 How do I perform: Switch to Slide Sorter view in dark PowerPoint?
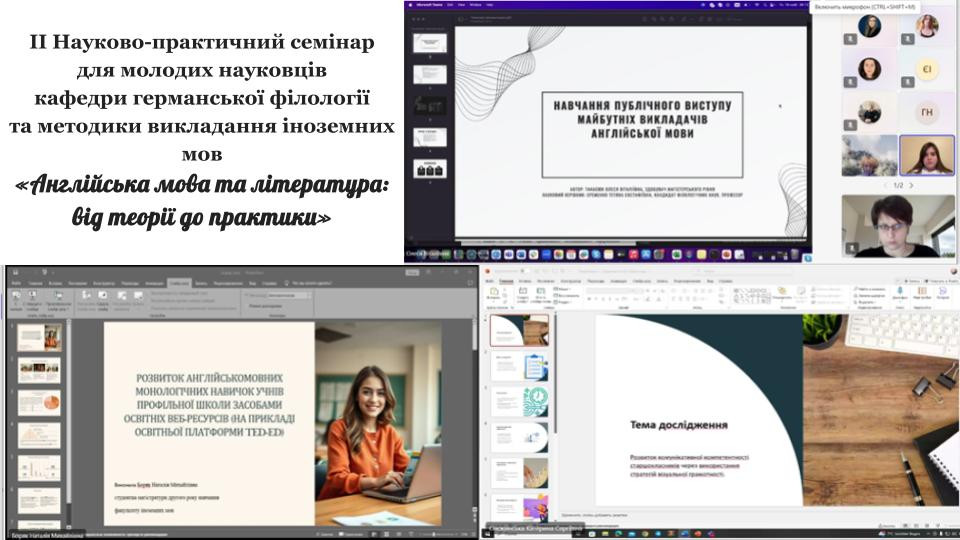point(386,534)
